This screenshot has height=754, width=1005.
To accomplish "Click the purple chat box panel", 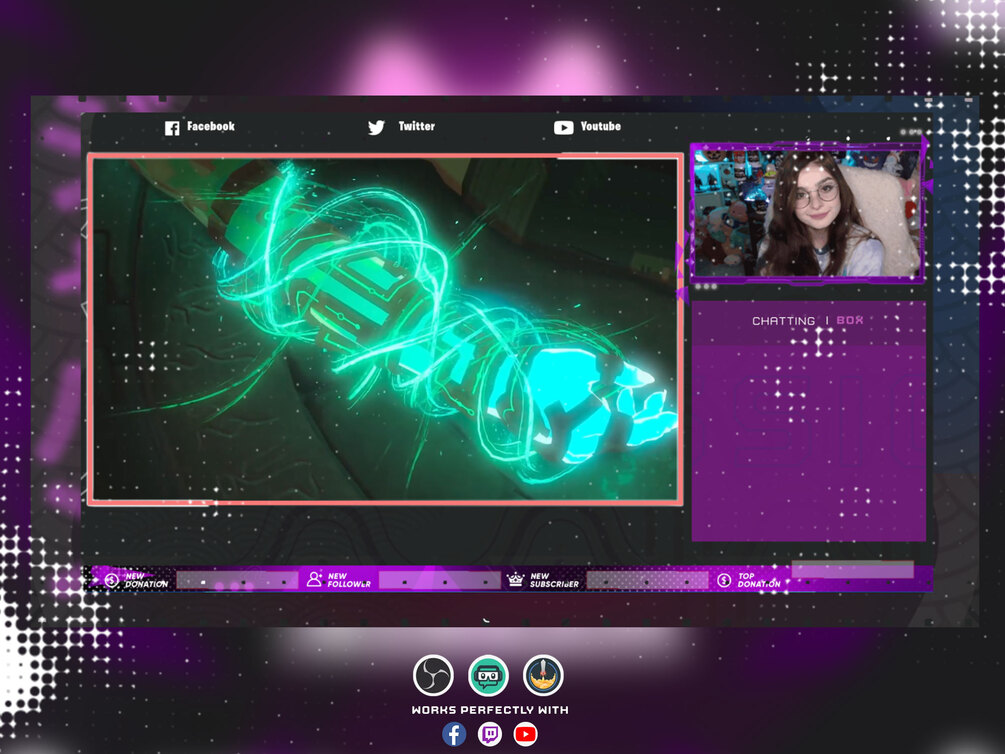I will 809,421.
